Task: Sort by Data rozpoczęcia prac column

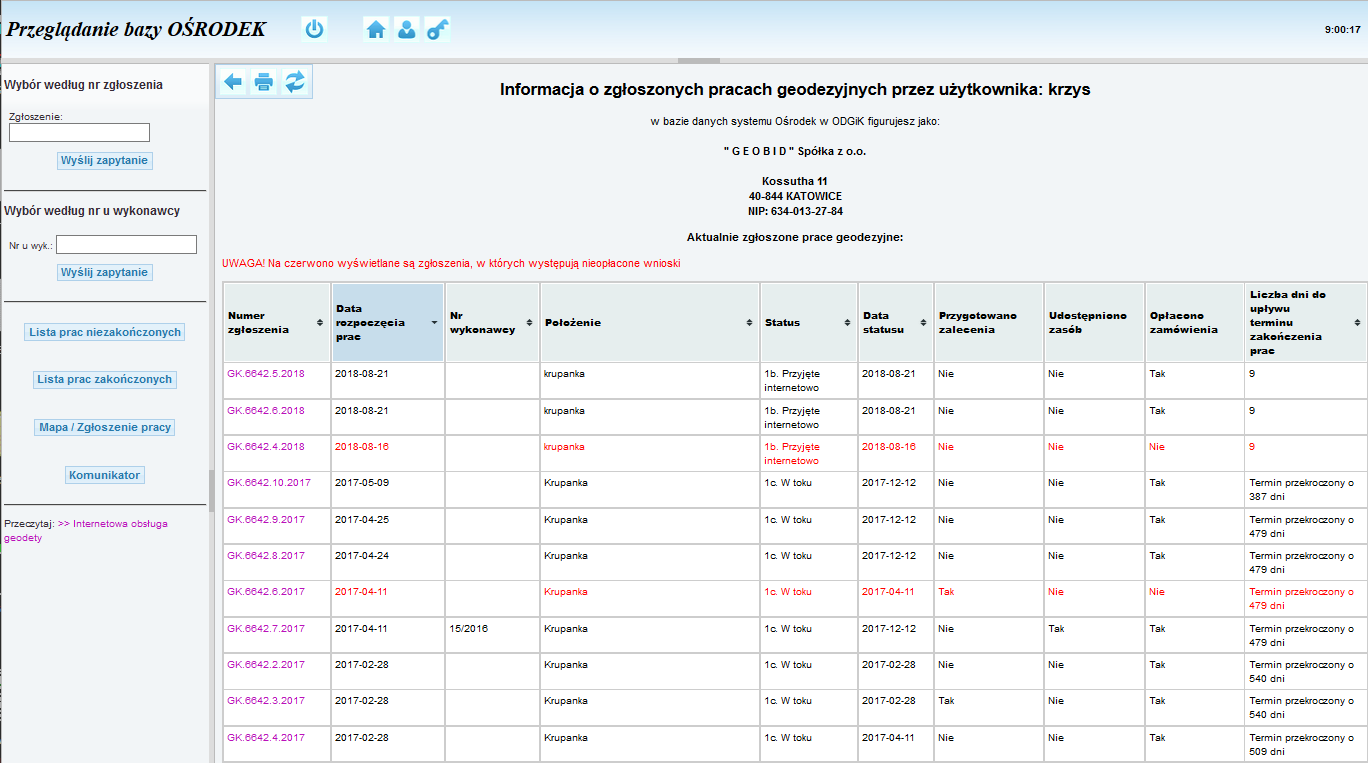Action: point(387,322)
